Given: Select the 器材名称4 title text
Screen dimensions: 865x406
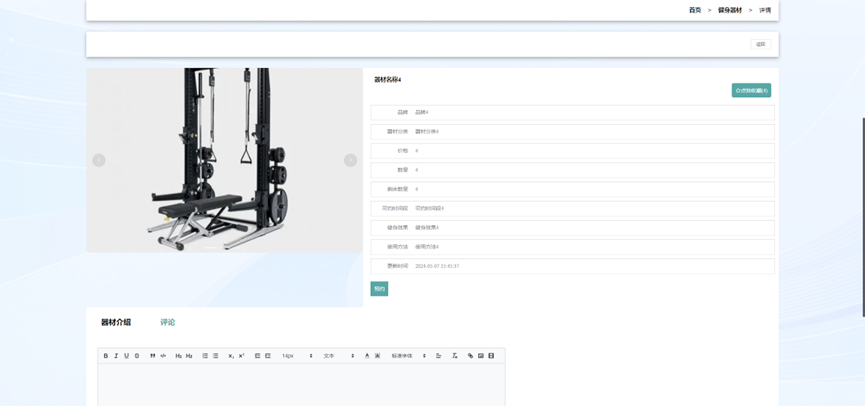Looking at the screenshot, I should [x=388, y=79].
